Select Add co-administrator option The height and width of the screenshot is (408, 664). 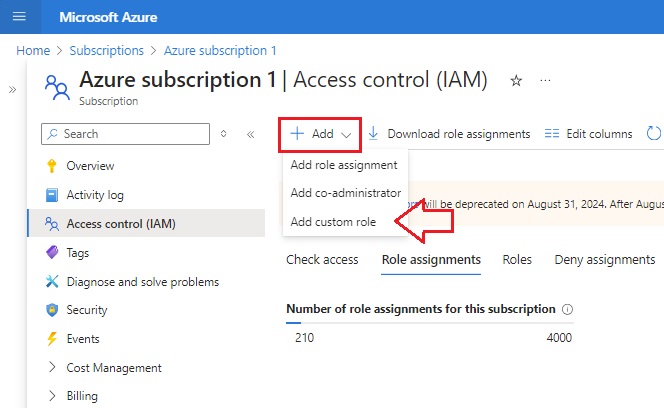click(x=346, y=193)
